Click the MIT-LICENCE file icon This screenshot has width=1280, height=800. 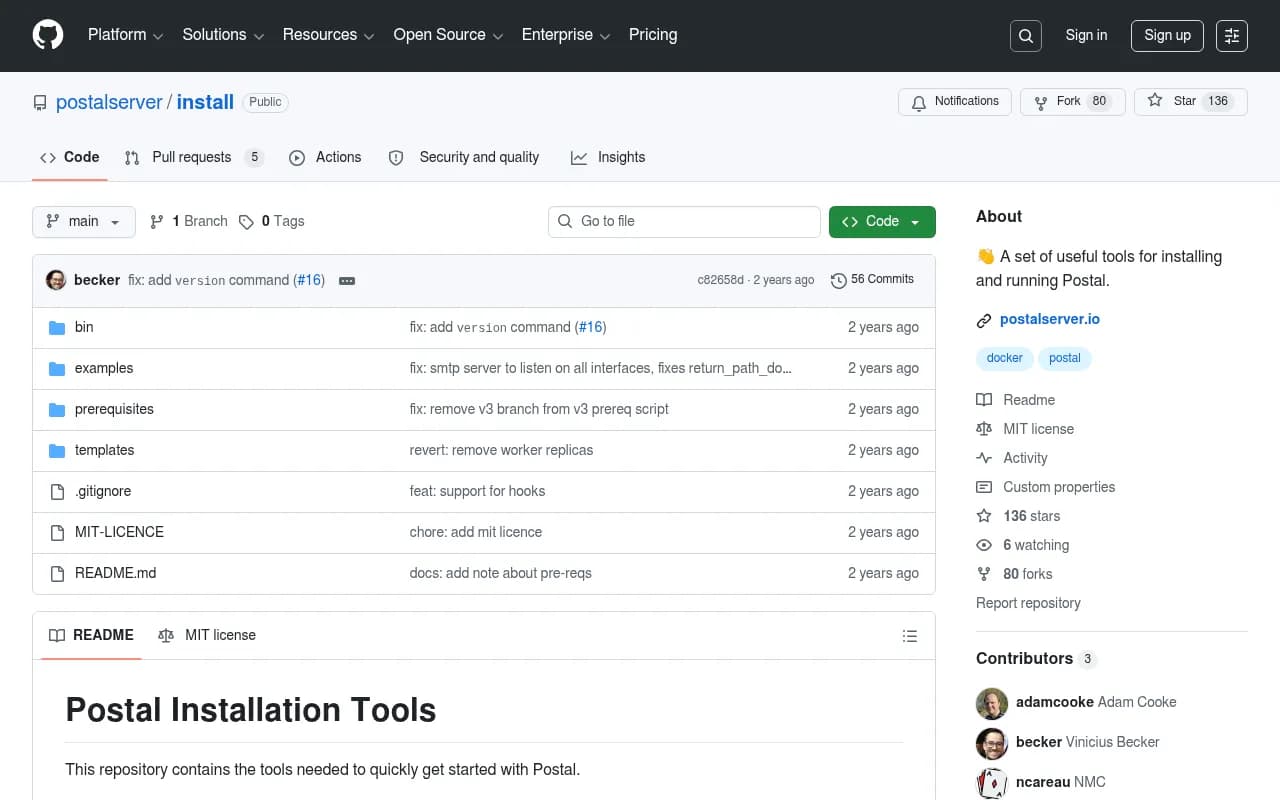(57, 532)
